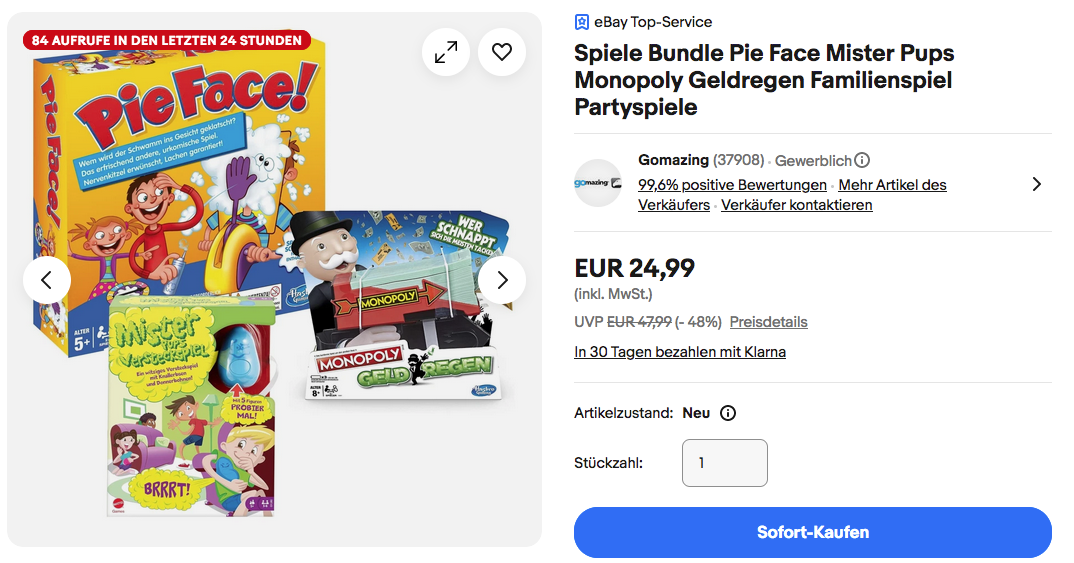Click Verkäufer kontaktieren link
Viewport: 1074px width, 563px height.
[796, 205]
